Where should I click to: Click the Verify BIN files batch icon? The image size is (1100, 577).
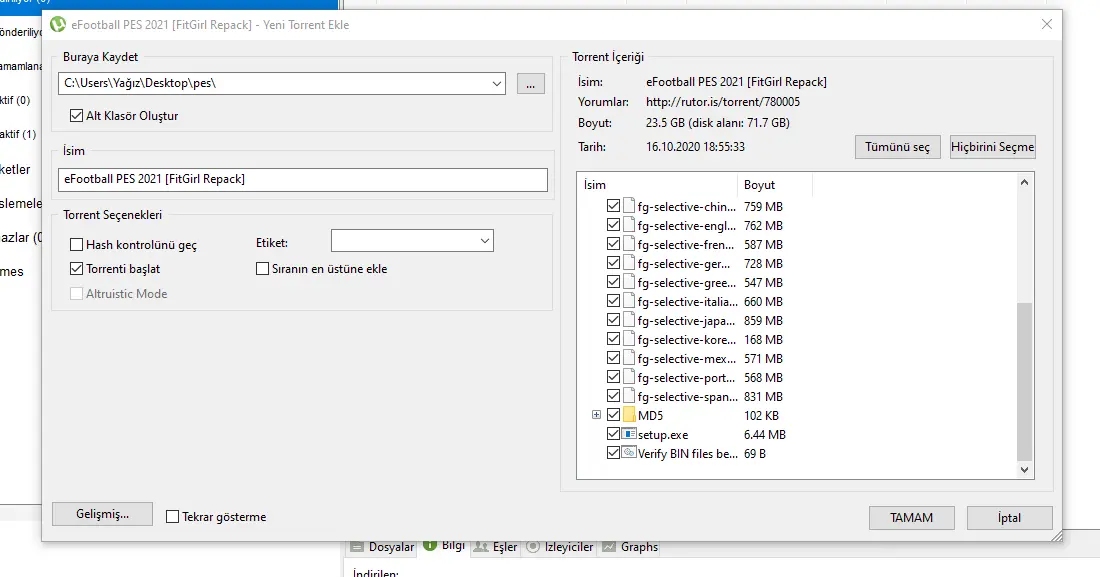pos(629,453)
